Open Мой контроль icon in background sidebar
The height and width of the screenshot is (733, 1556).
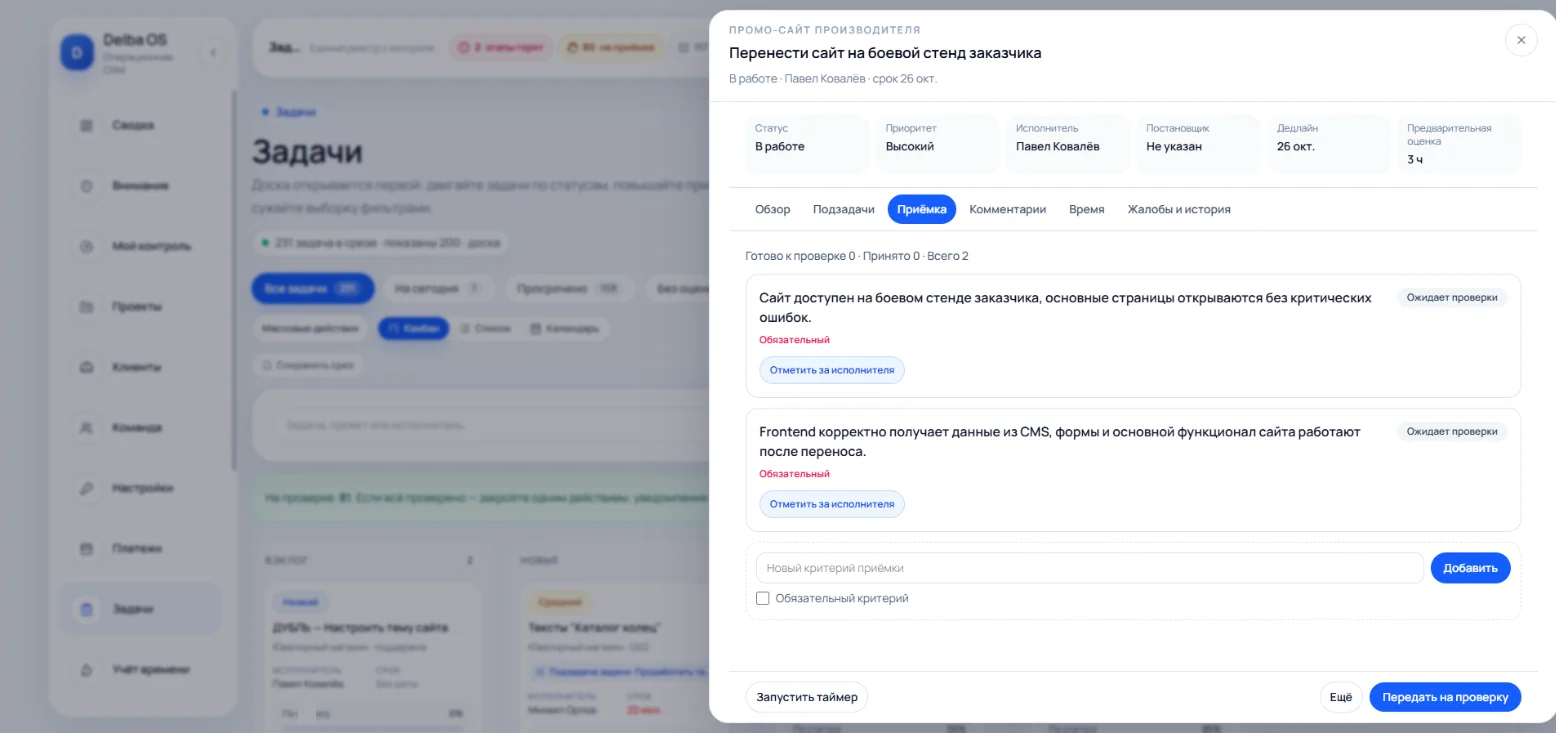[86, 247]
